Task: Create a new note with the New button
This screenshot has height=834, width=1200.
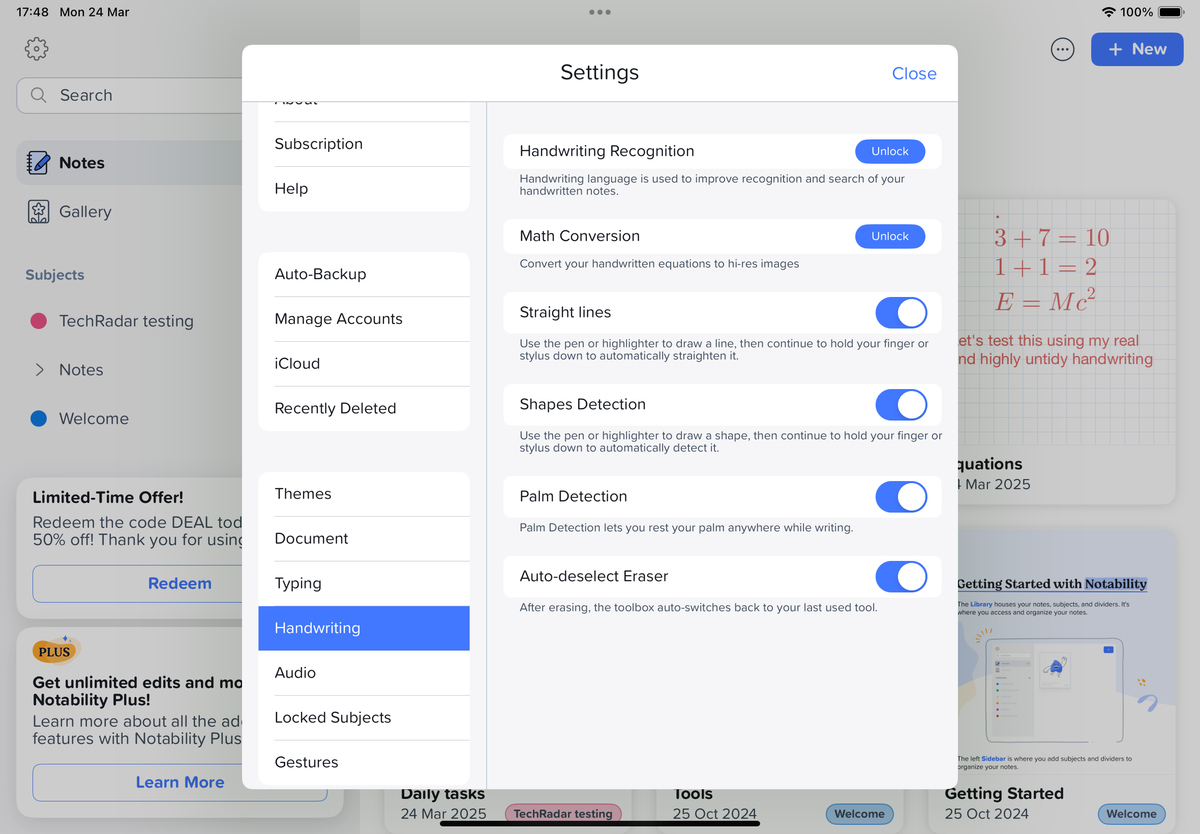Action: click(1137, 48)
